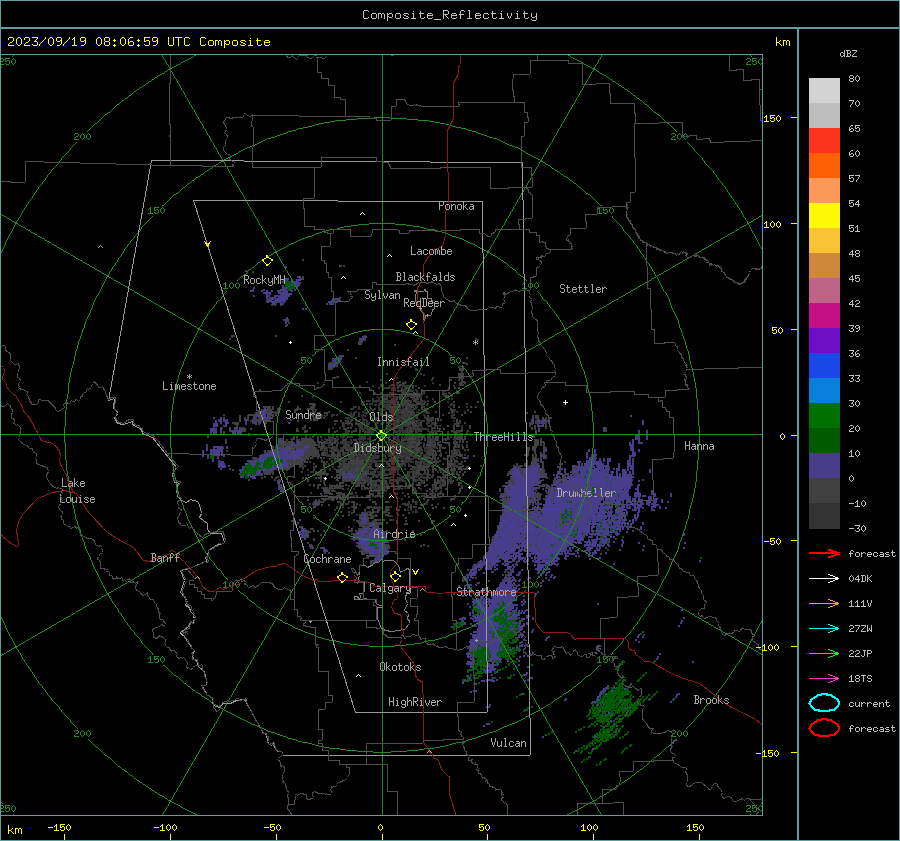Image resolution: width=900 pixels, height=841 pixels.
Task: Select the purple 39-36 dBZ color swatch
Action: click(x=824, y=340)
